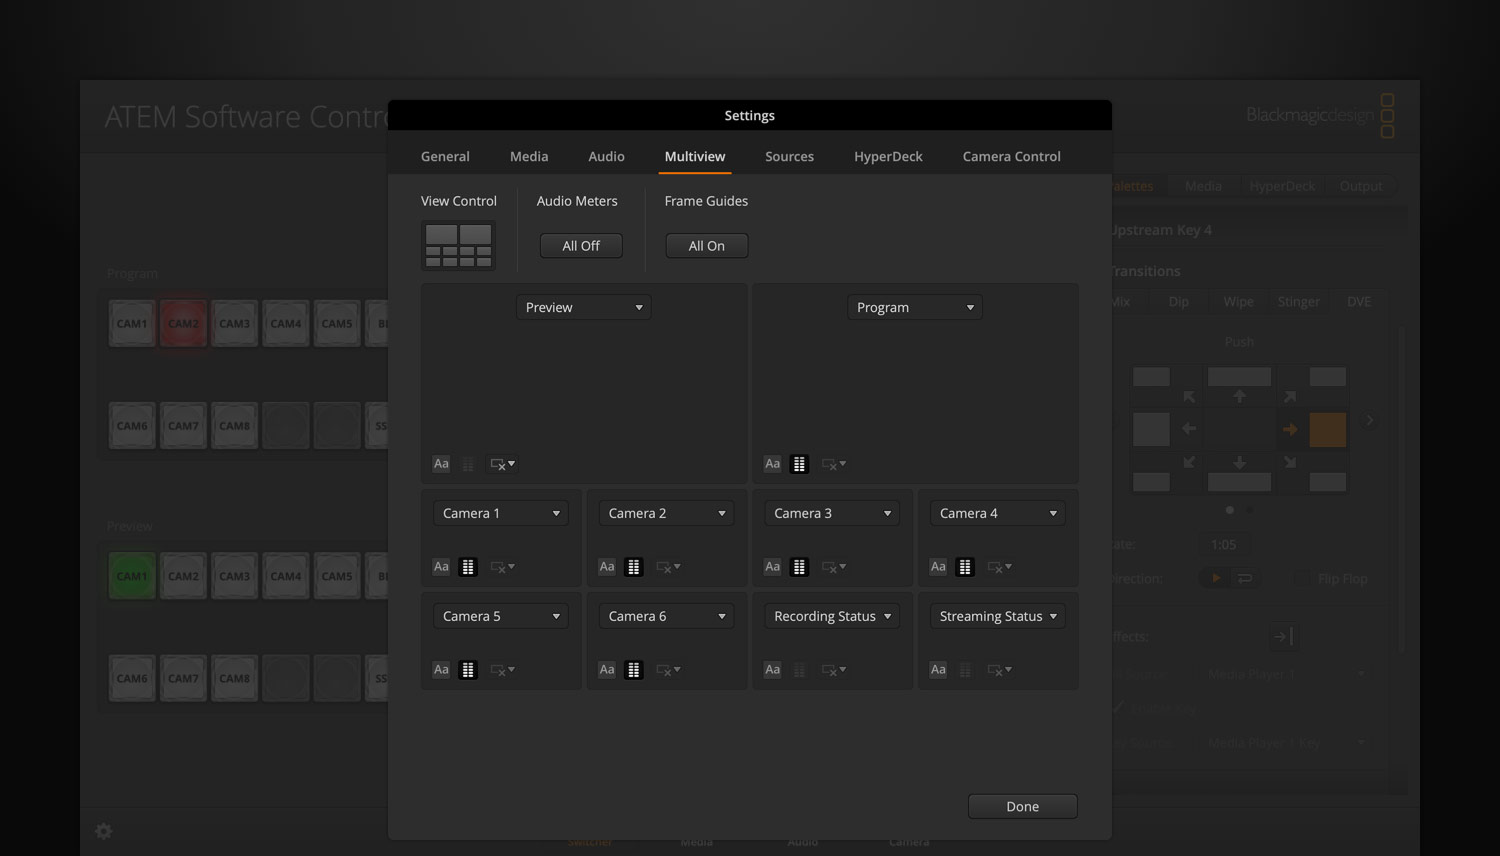This screenshot has height=856, width=1500.
Task: Disable audio meters on the Camera 4 window
Action: (965, 566)
